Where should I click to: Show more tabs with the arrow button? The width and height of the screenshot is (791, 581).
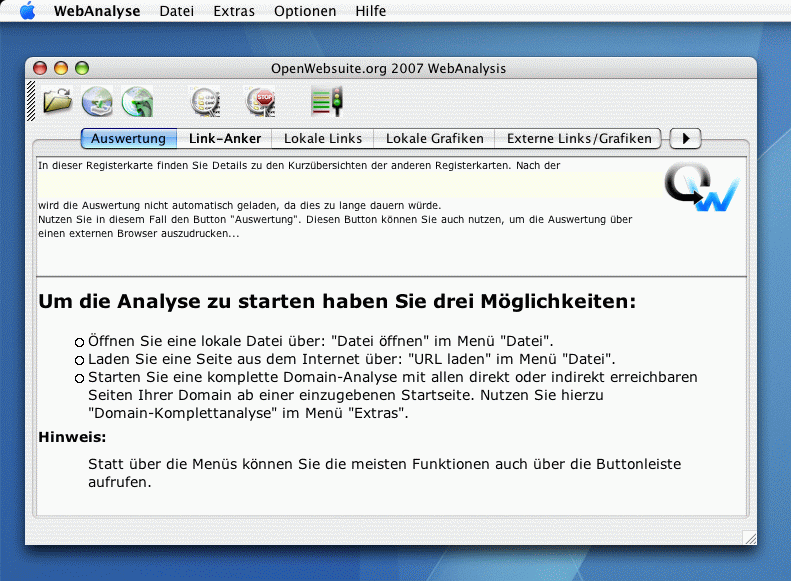685,139
